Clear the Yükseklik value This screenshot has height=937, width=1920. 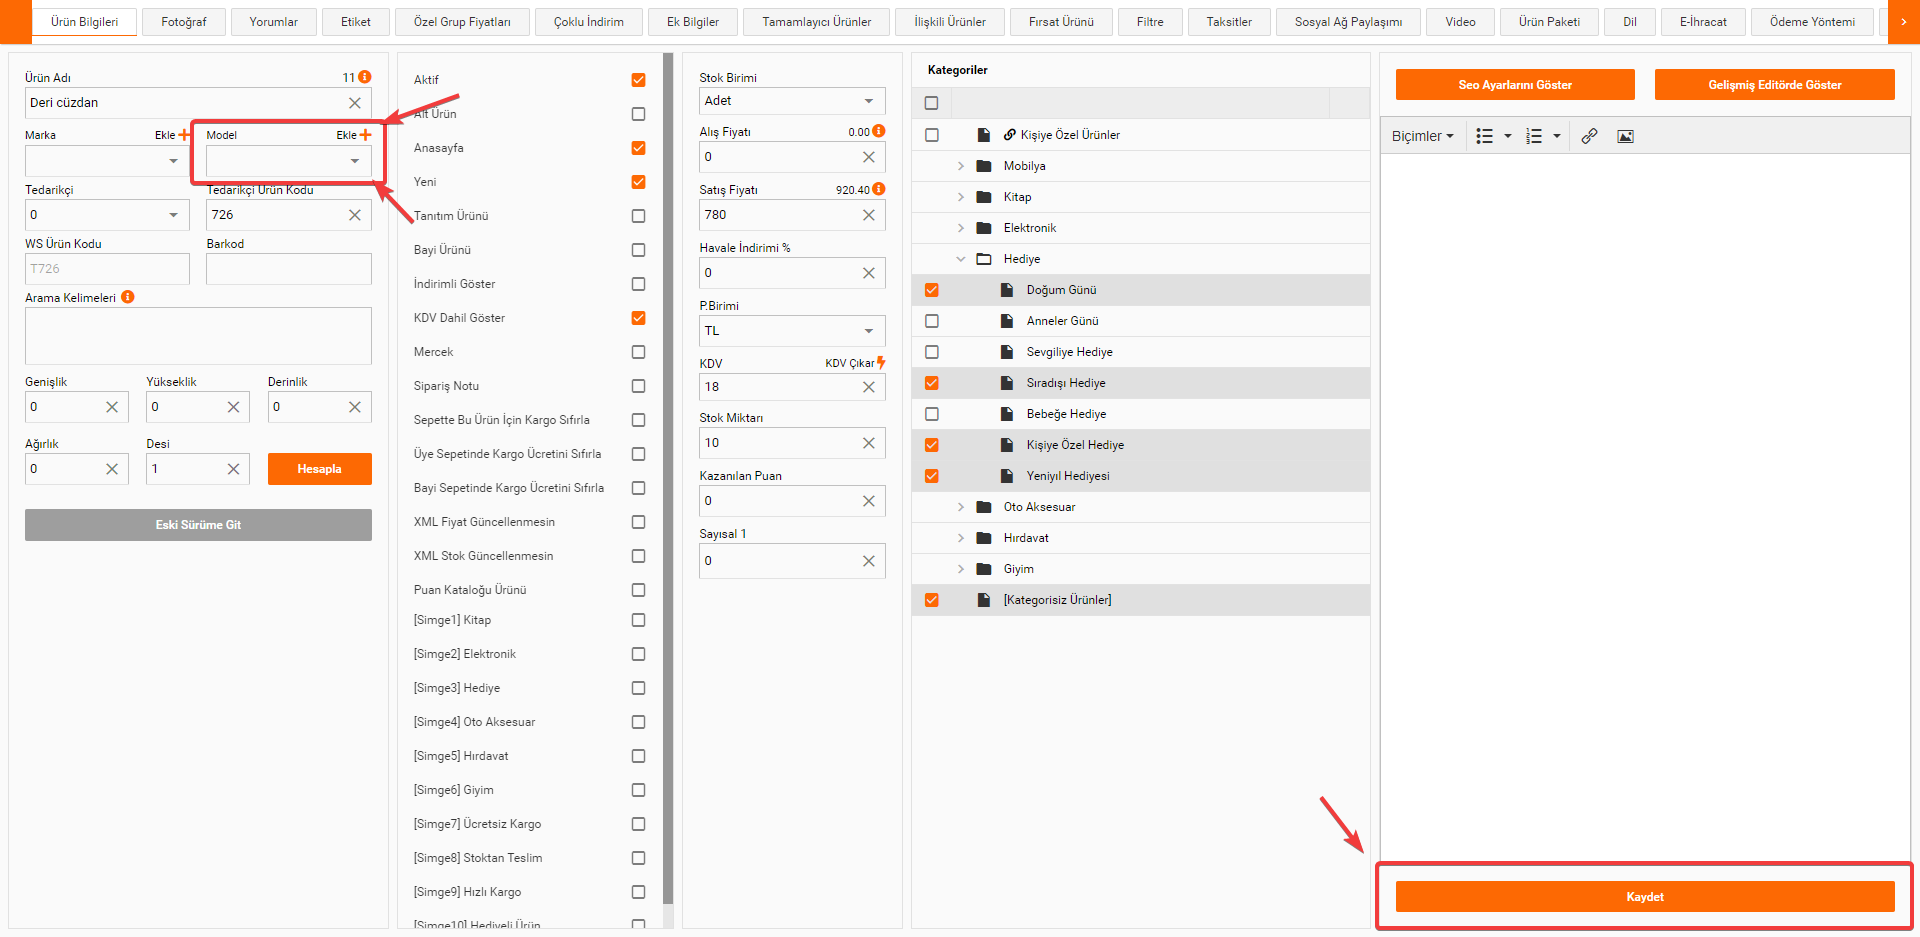pyautogui.click(x=233, y=407)
